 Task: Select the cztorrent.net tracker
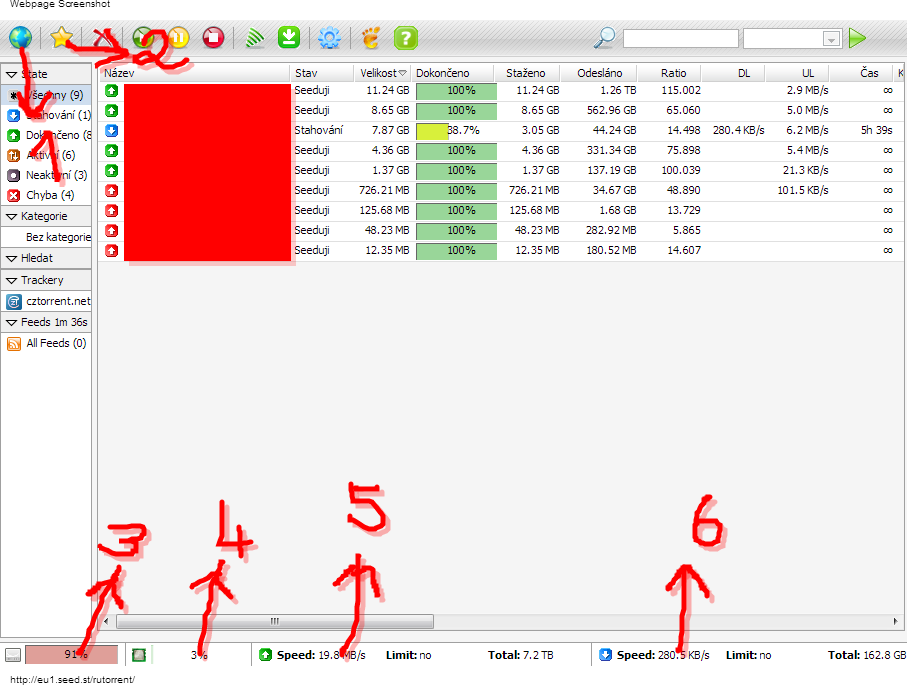[57, 301]
